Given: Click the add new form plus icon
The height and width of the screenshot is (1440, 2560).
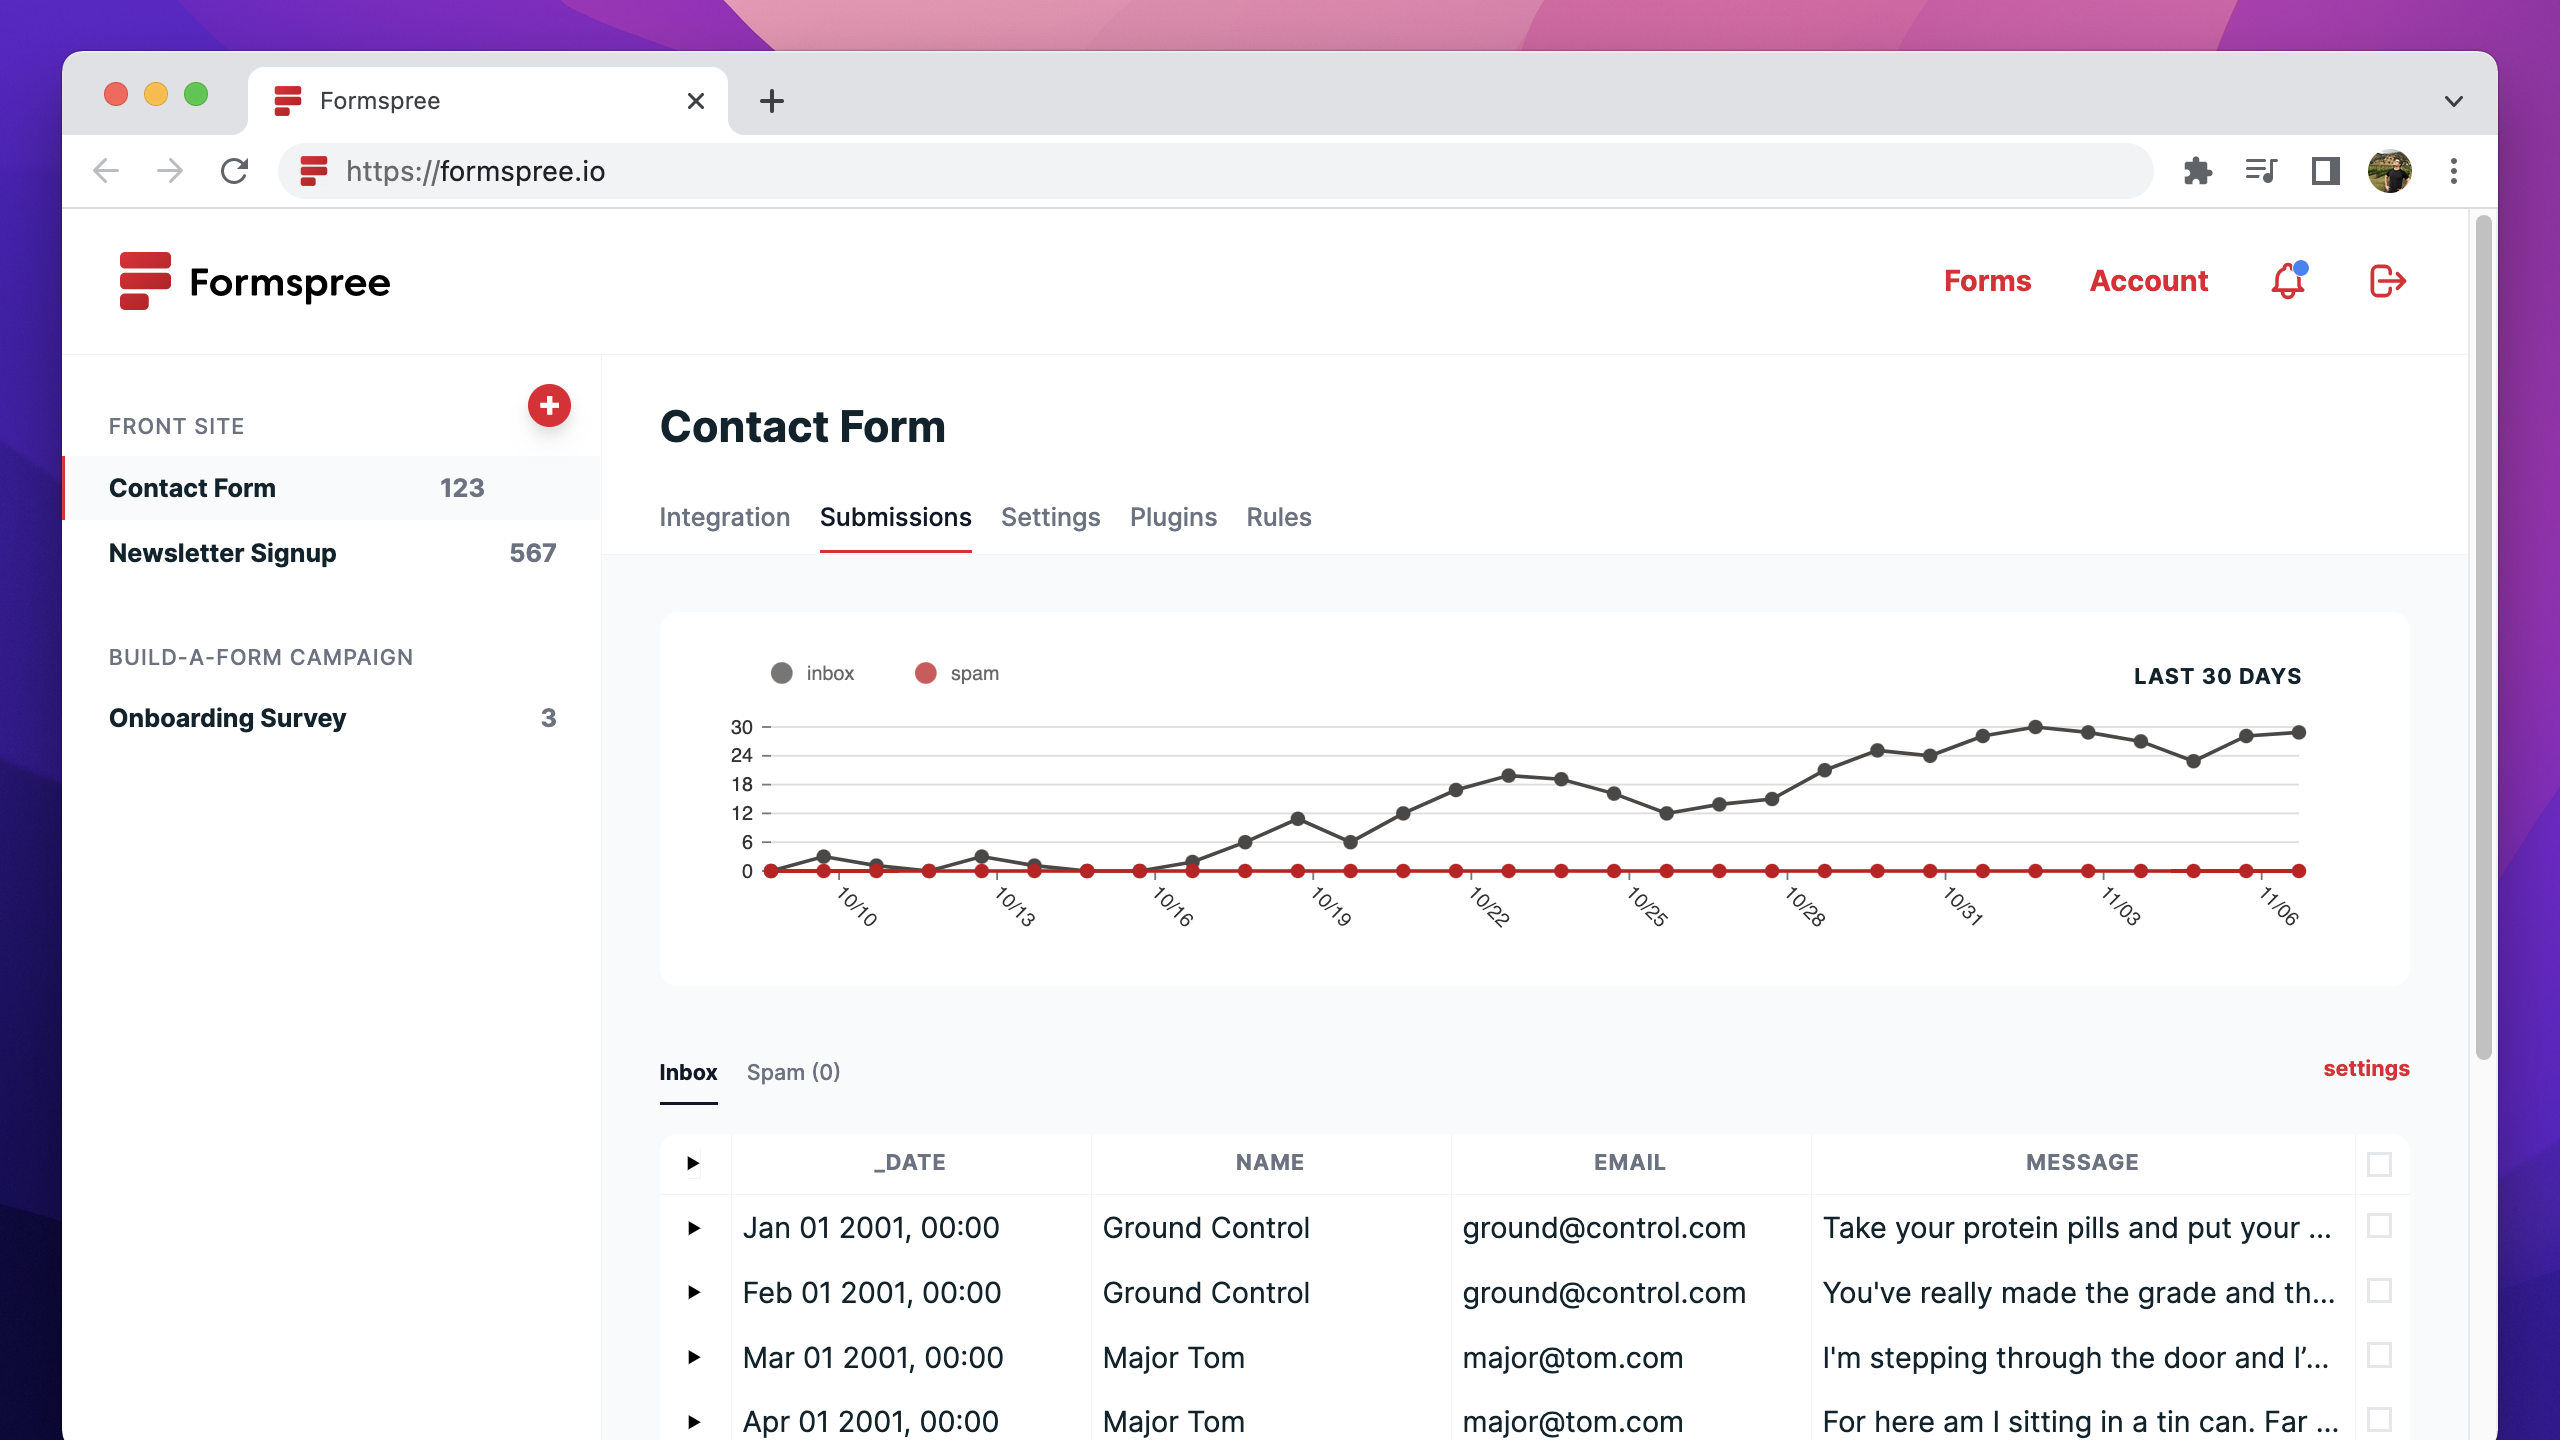Looking at the screenshot, I should (x=549, y=406).
